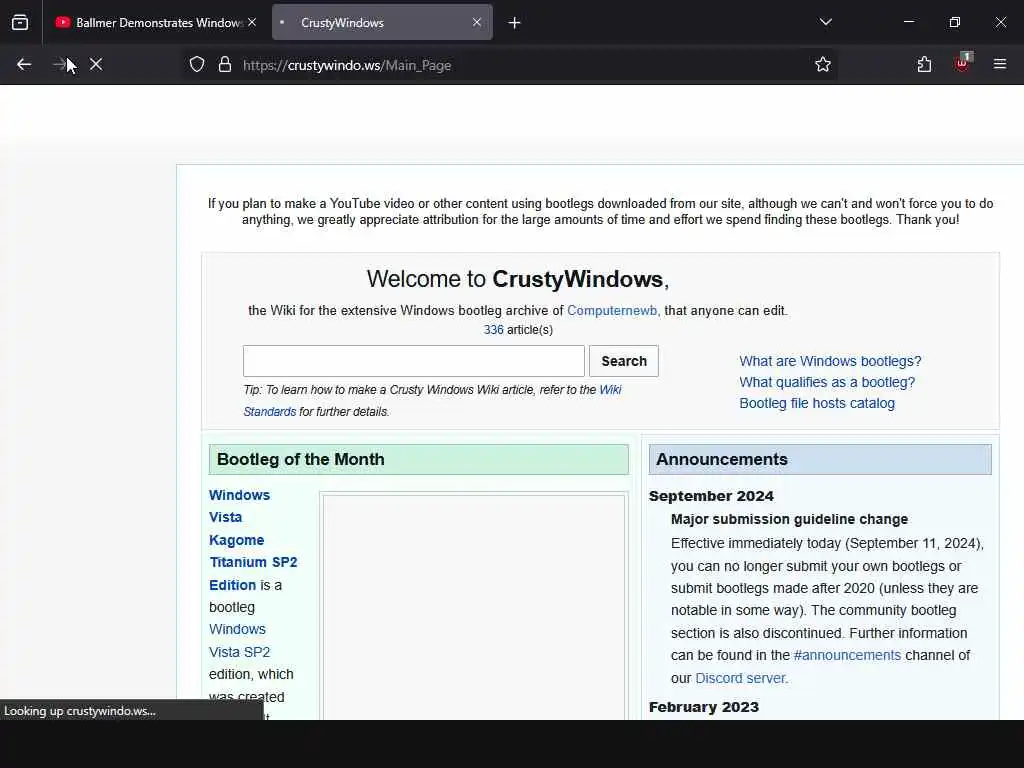Open Windows Vista Kagome Titanium SP2 Edition link
1024x768 pixels.
pos(253,539)
